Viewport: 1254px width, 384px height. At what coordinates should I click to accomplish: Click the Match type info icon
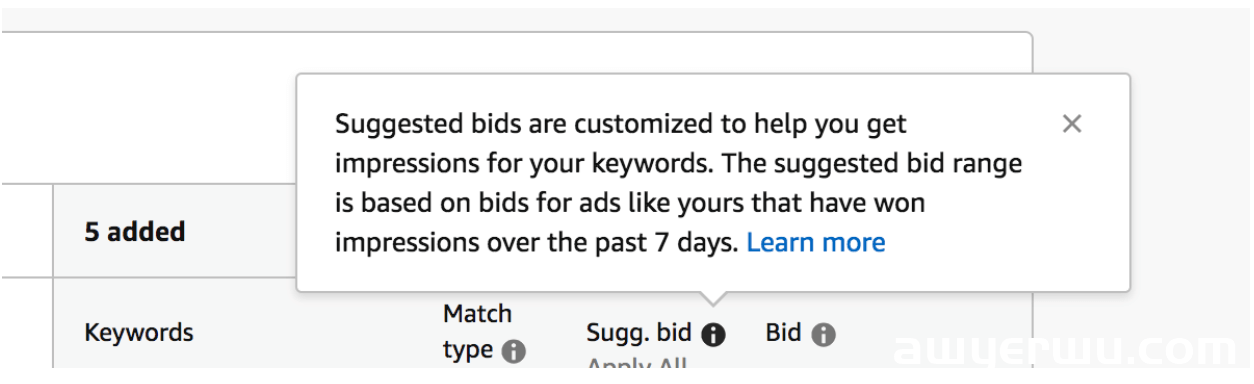tap(513, 352)
